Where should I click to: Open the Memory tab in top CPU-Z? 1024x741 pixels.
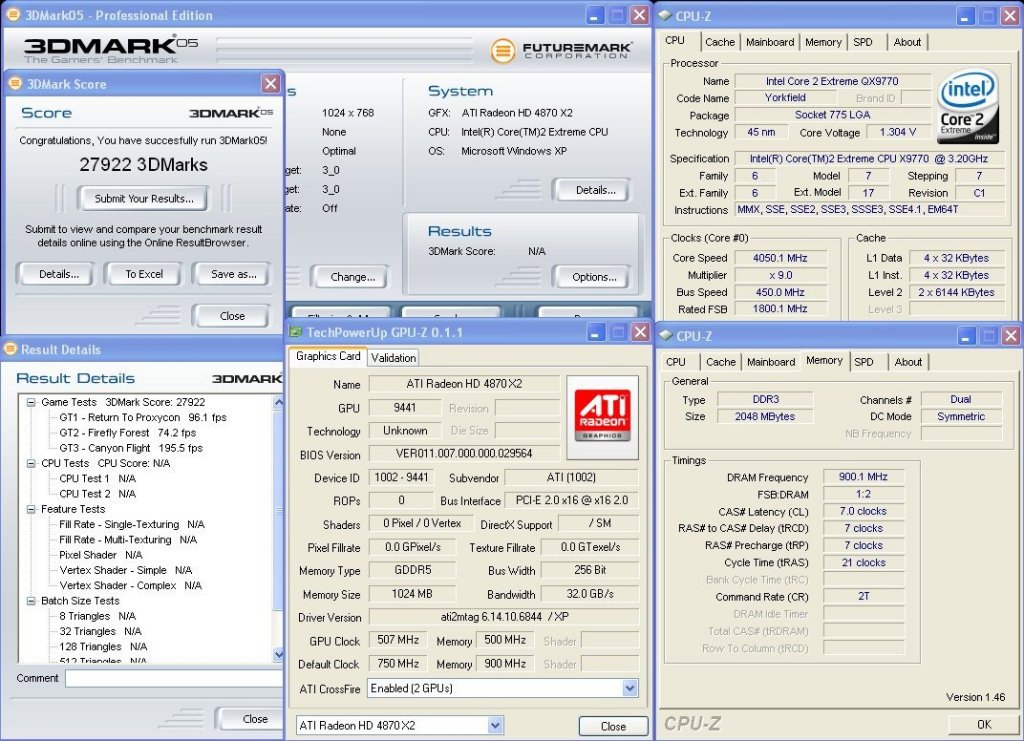(x=823, y=42)
